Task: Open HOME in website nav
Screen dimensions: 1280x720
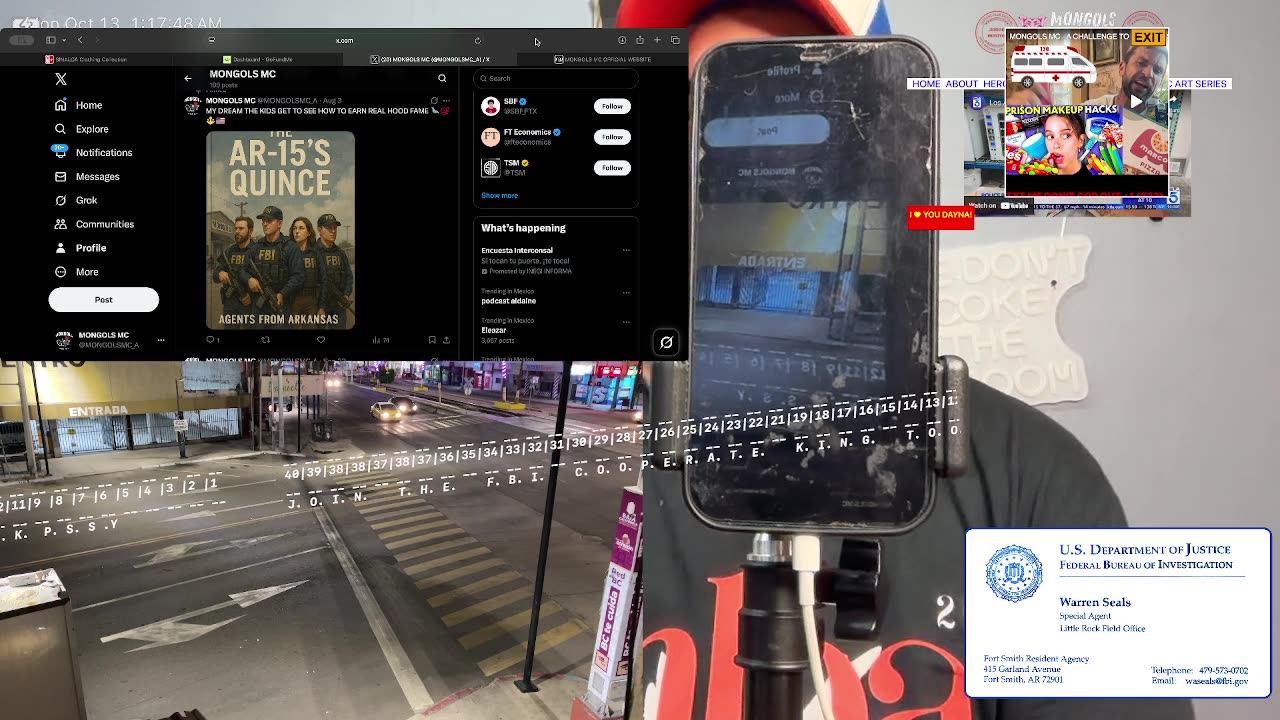Action: coord(926,84)
